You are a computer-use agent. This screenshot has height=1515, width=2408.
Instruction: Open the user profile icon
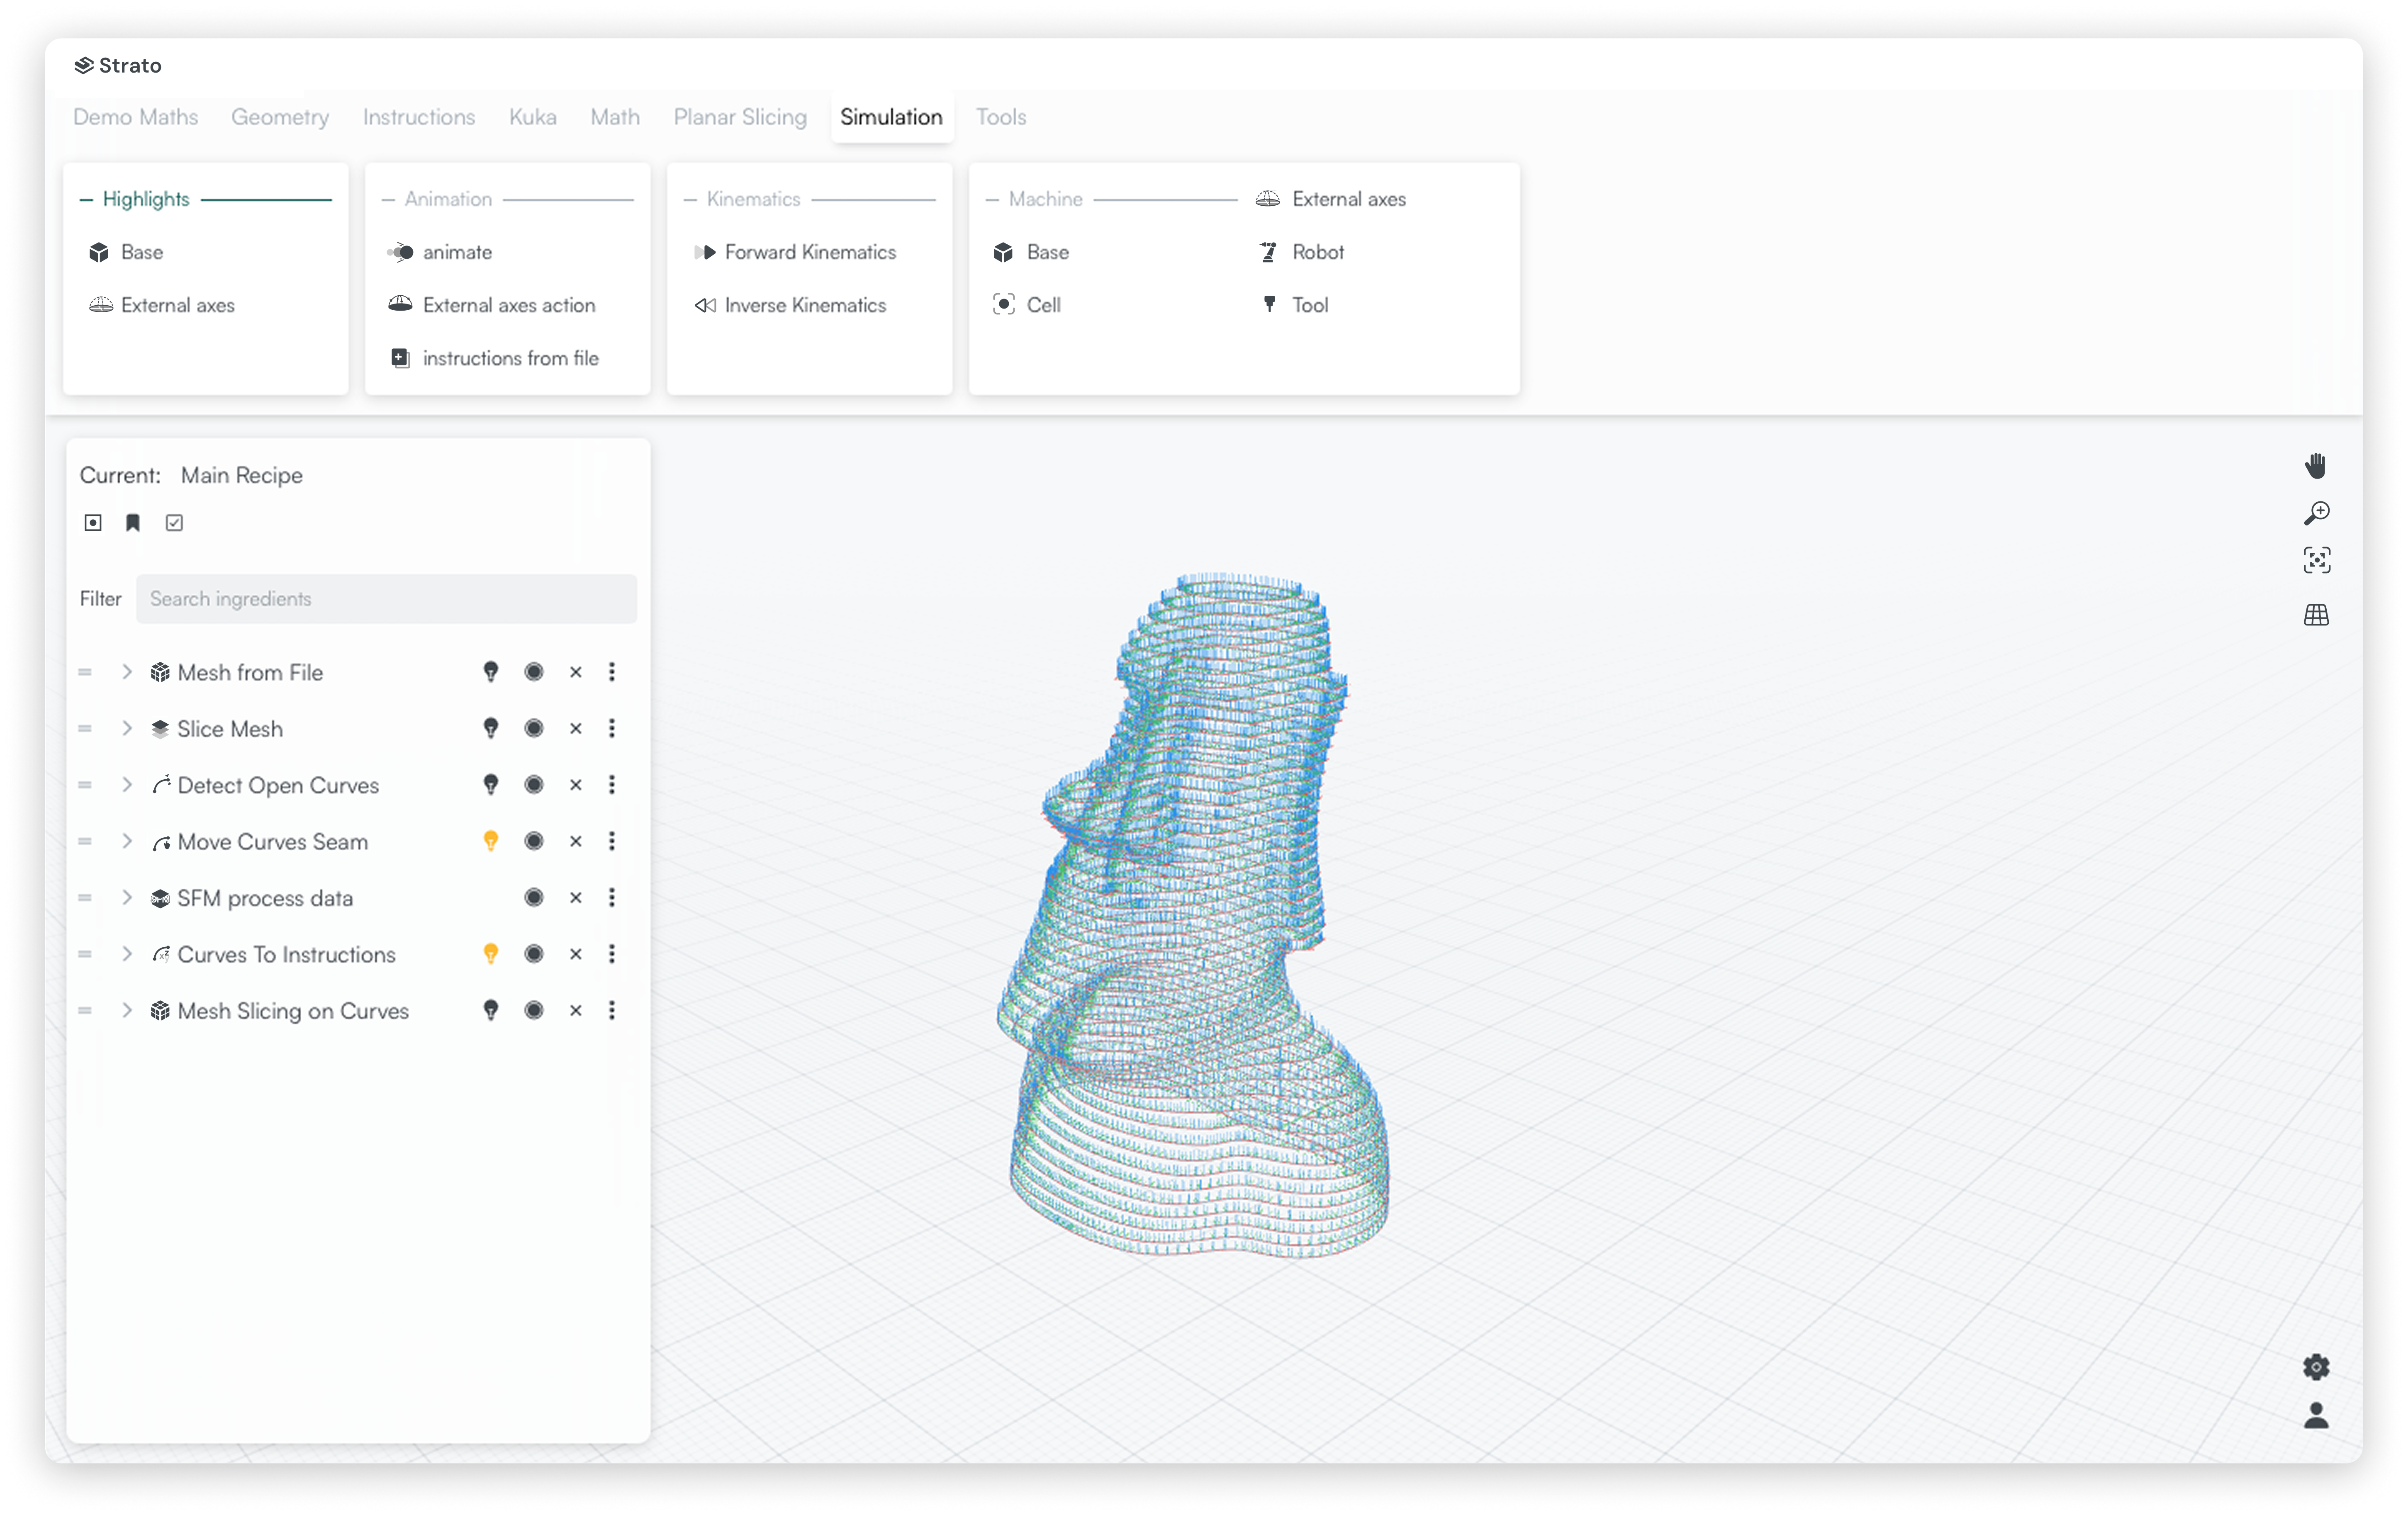coord(2316,1415)
